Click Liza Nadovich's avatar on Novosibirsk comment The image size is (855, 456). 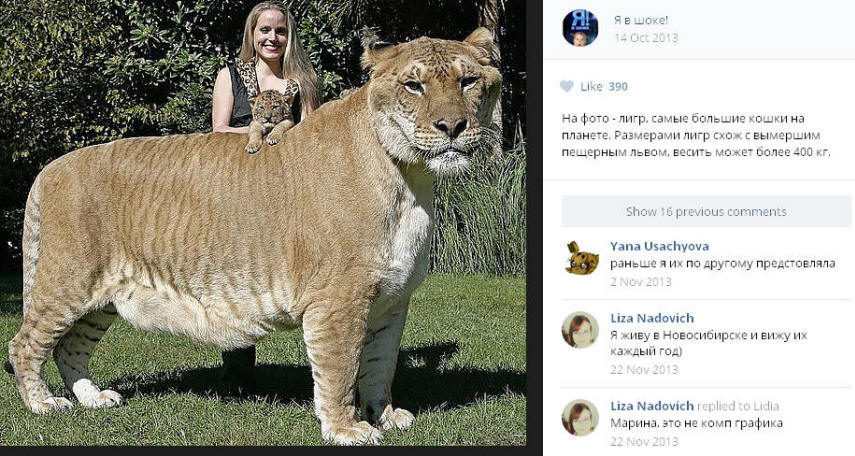click(580, 329)
